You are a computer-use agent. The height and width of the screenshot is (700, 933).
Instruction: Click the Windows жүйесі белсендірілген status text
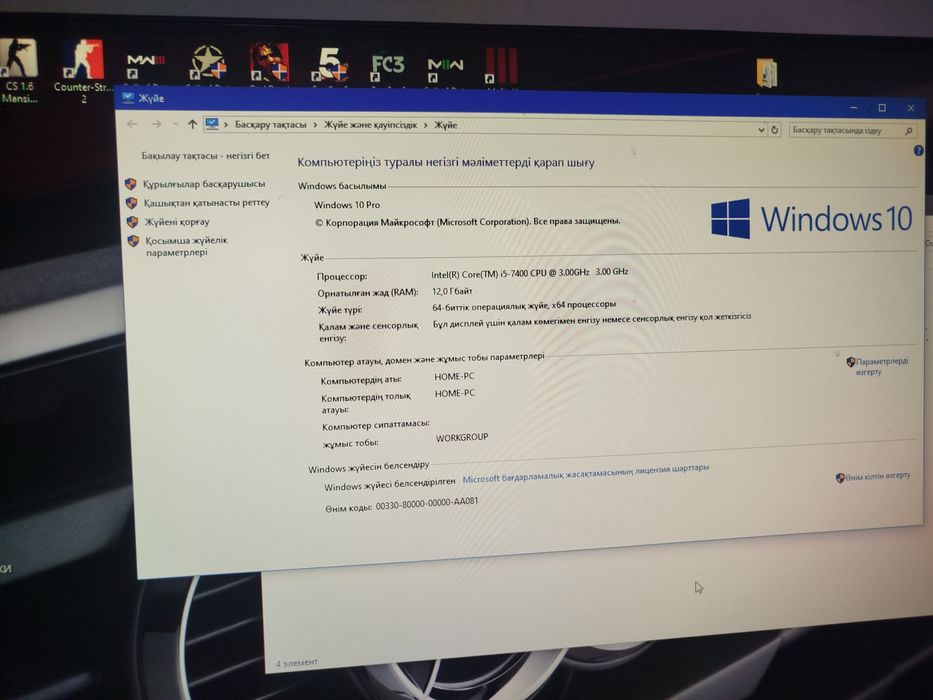390,485
